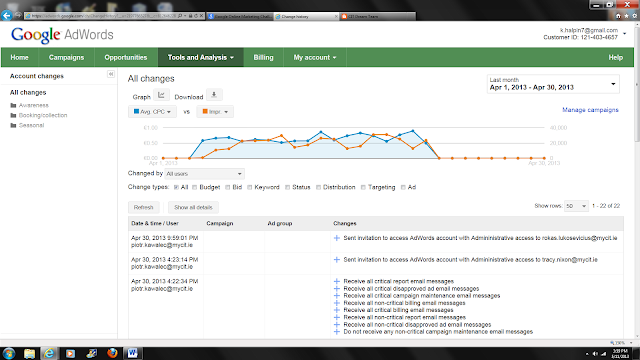The height and width of the screenshot is (360, 640).
Task: Click the Google AdWords logo
Action: click(x=62, y=35)
